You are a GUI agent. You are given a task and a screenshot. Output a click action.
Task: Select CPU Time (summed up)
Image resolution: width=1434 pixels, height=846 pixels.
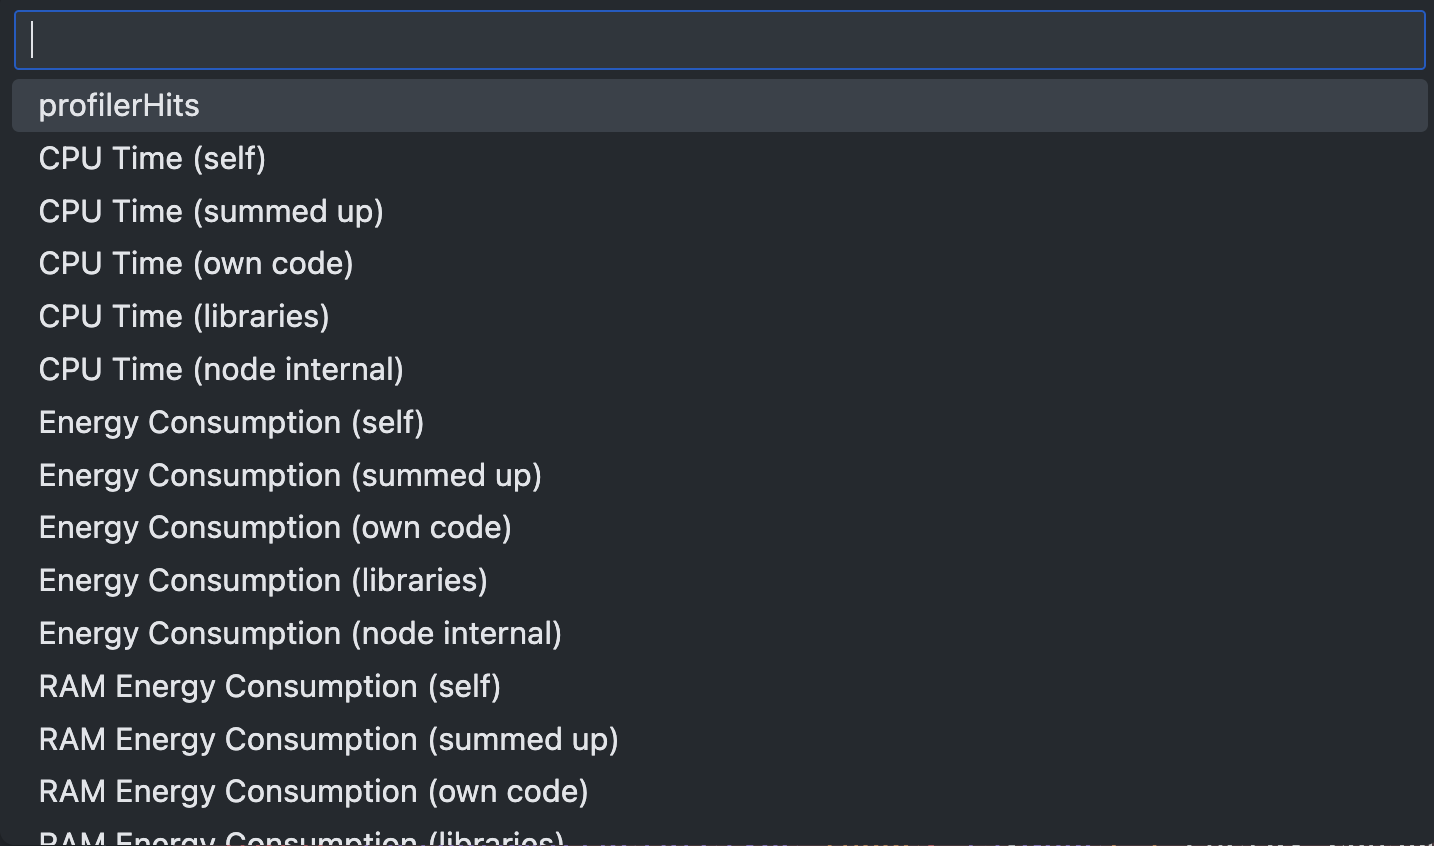(211, 212)
